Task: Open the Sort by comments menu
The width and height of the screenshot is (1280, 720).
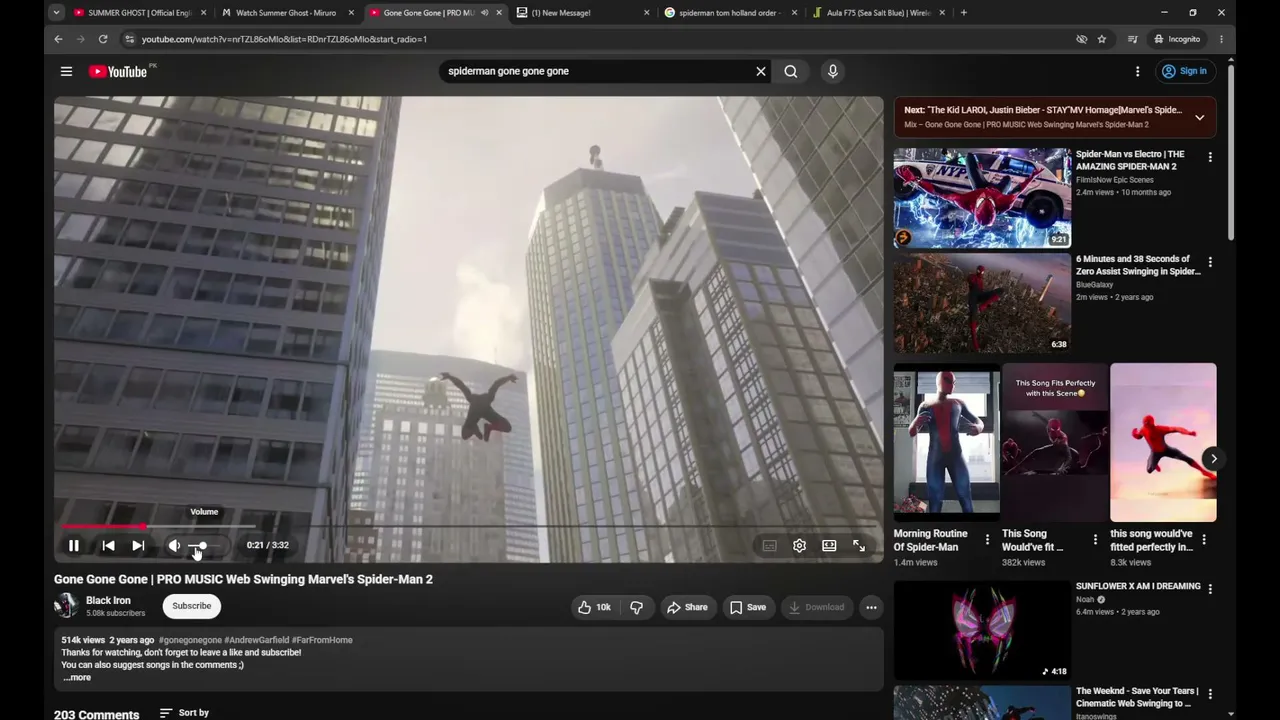Action: [184, 713]
